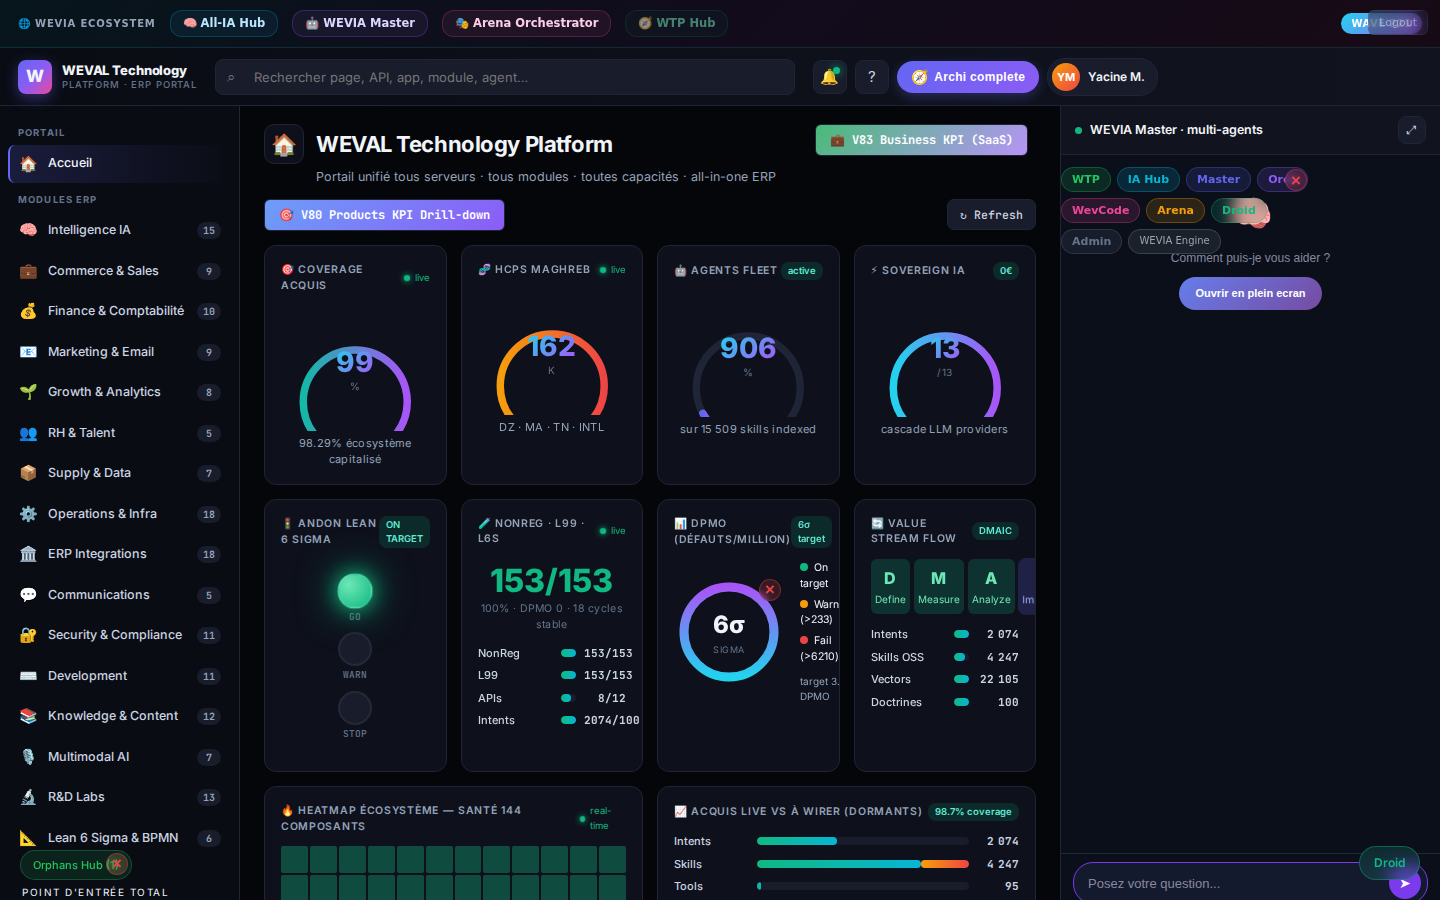Toggle the Andon GO green light
This screenshot has height=900, width=1440.
click(x=355, y=591)
